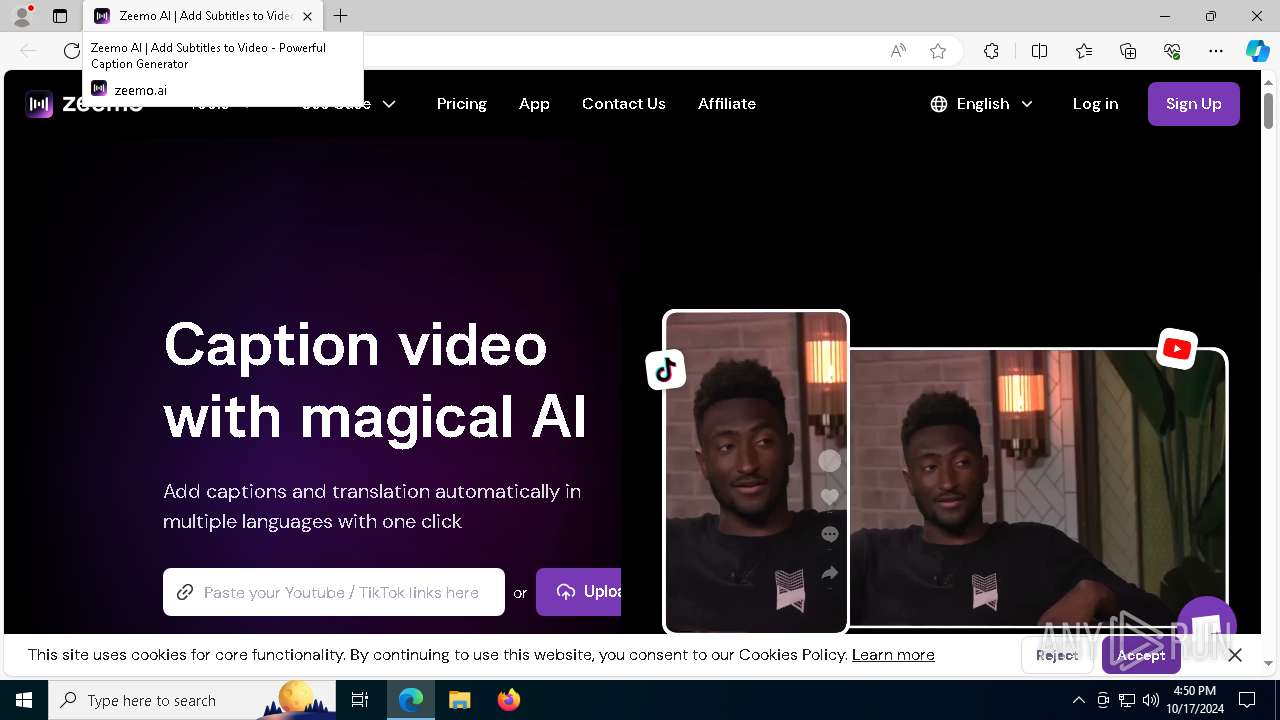
Task: Open Task View on the taskbar
Action: coord(360,700)
